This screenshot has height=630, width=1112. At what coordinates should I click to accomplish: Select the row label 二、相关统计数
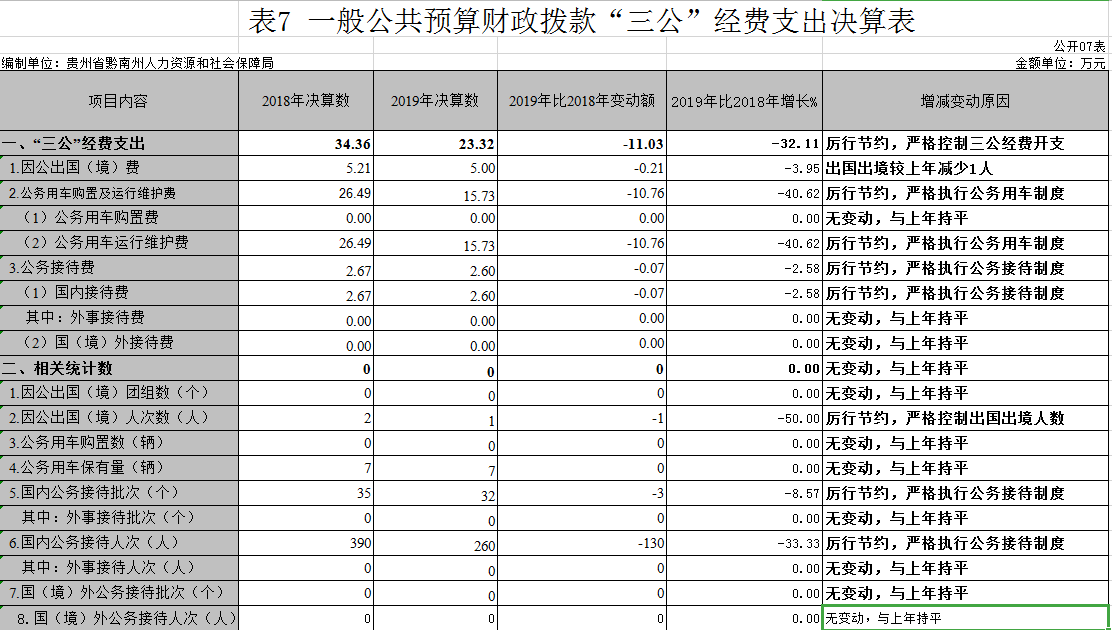point(118,368)
